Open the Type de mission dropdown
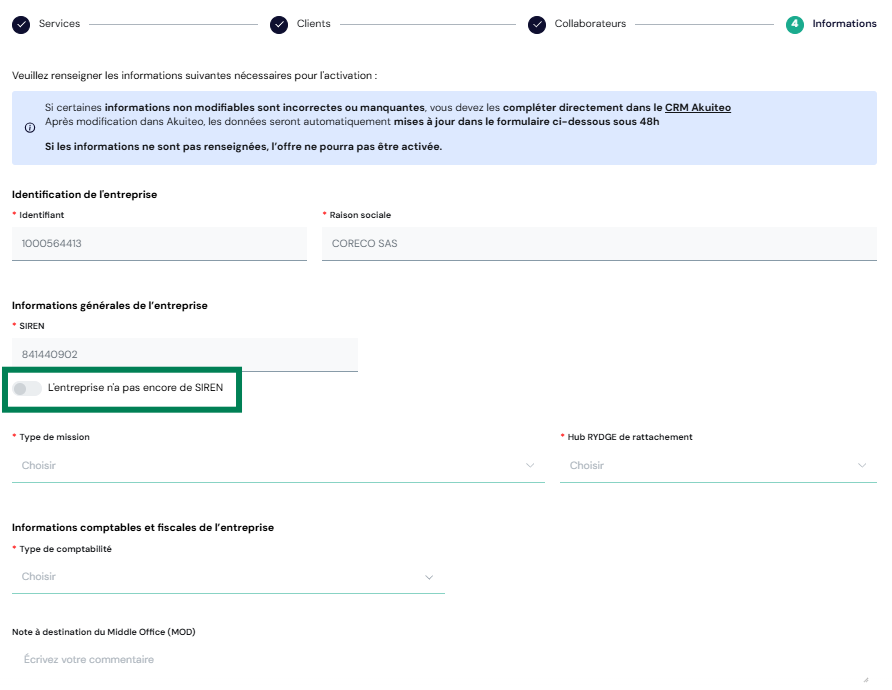Screen dimensions: 892x690 click(x=278, y=466)
